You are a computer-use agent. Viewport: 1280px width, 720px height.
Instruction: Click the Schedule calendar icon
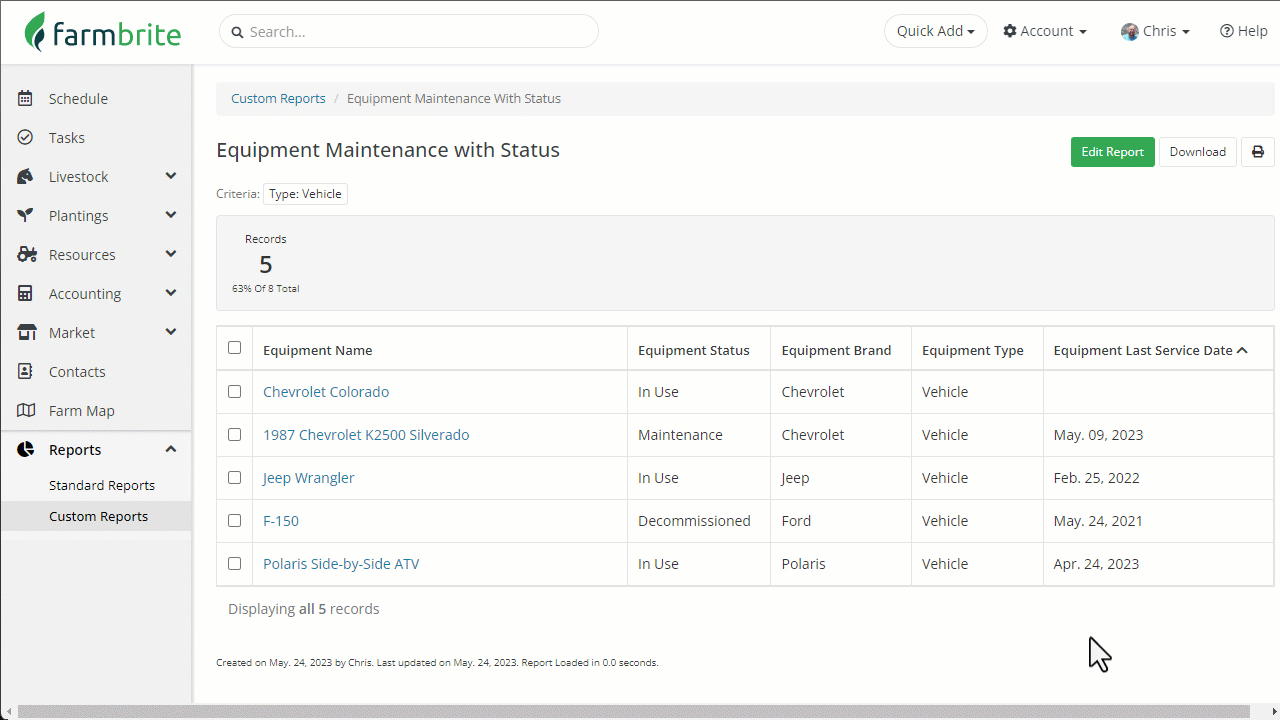(26, 99)
